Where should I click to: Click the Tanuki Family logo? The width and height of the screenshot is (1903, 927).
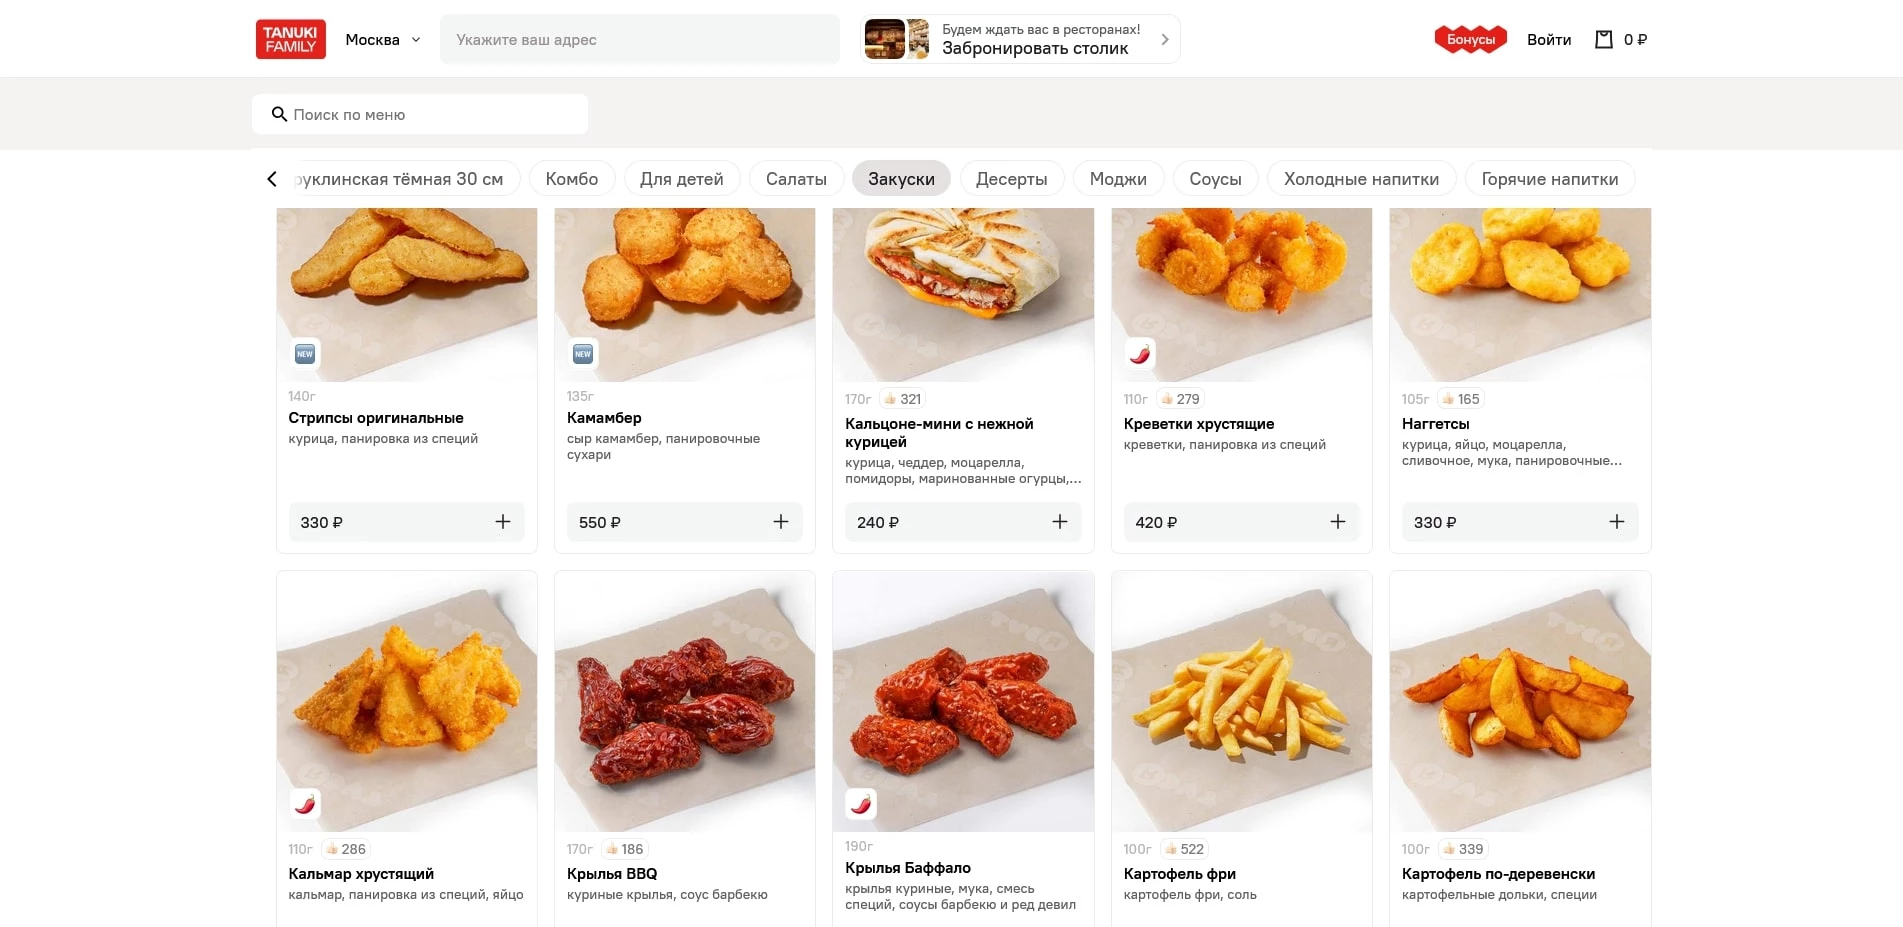point(290,40)
